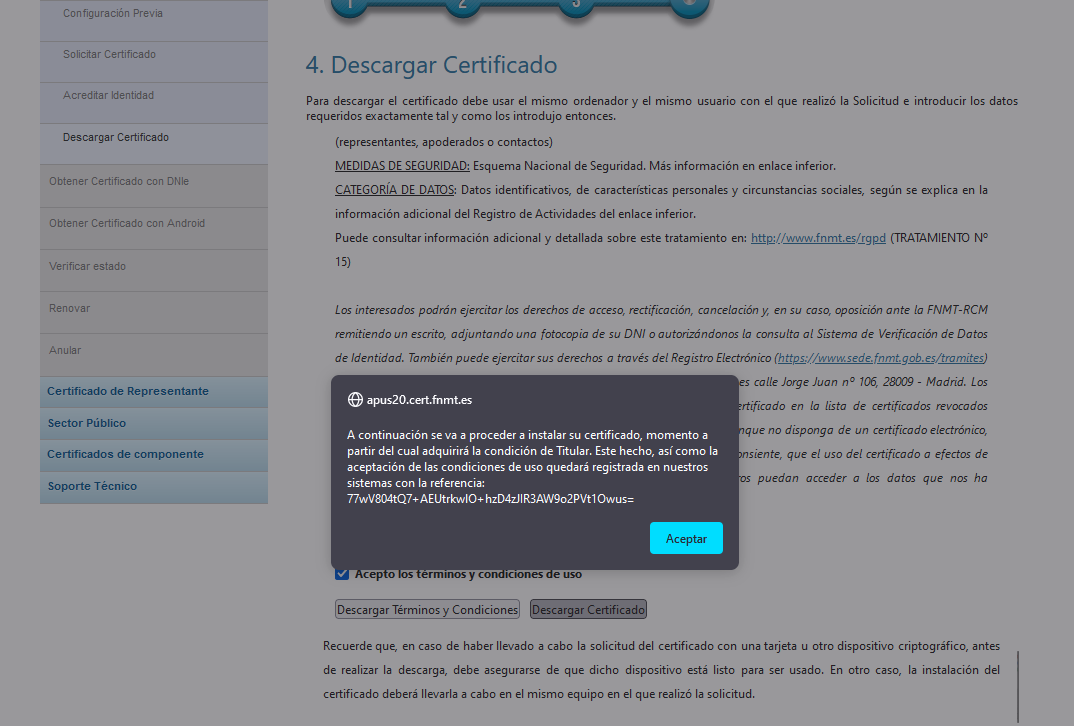The image size is (1074, 726).
Task: Click the step 2 circle indicator
Action: click(462, 5)
